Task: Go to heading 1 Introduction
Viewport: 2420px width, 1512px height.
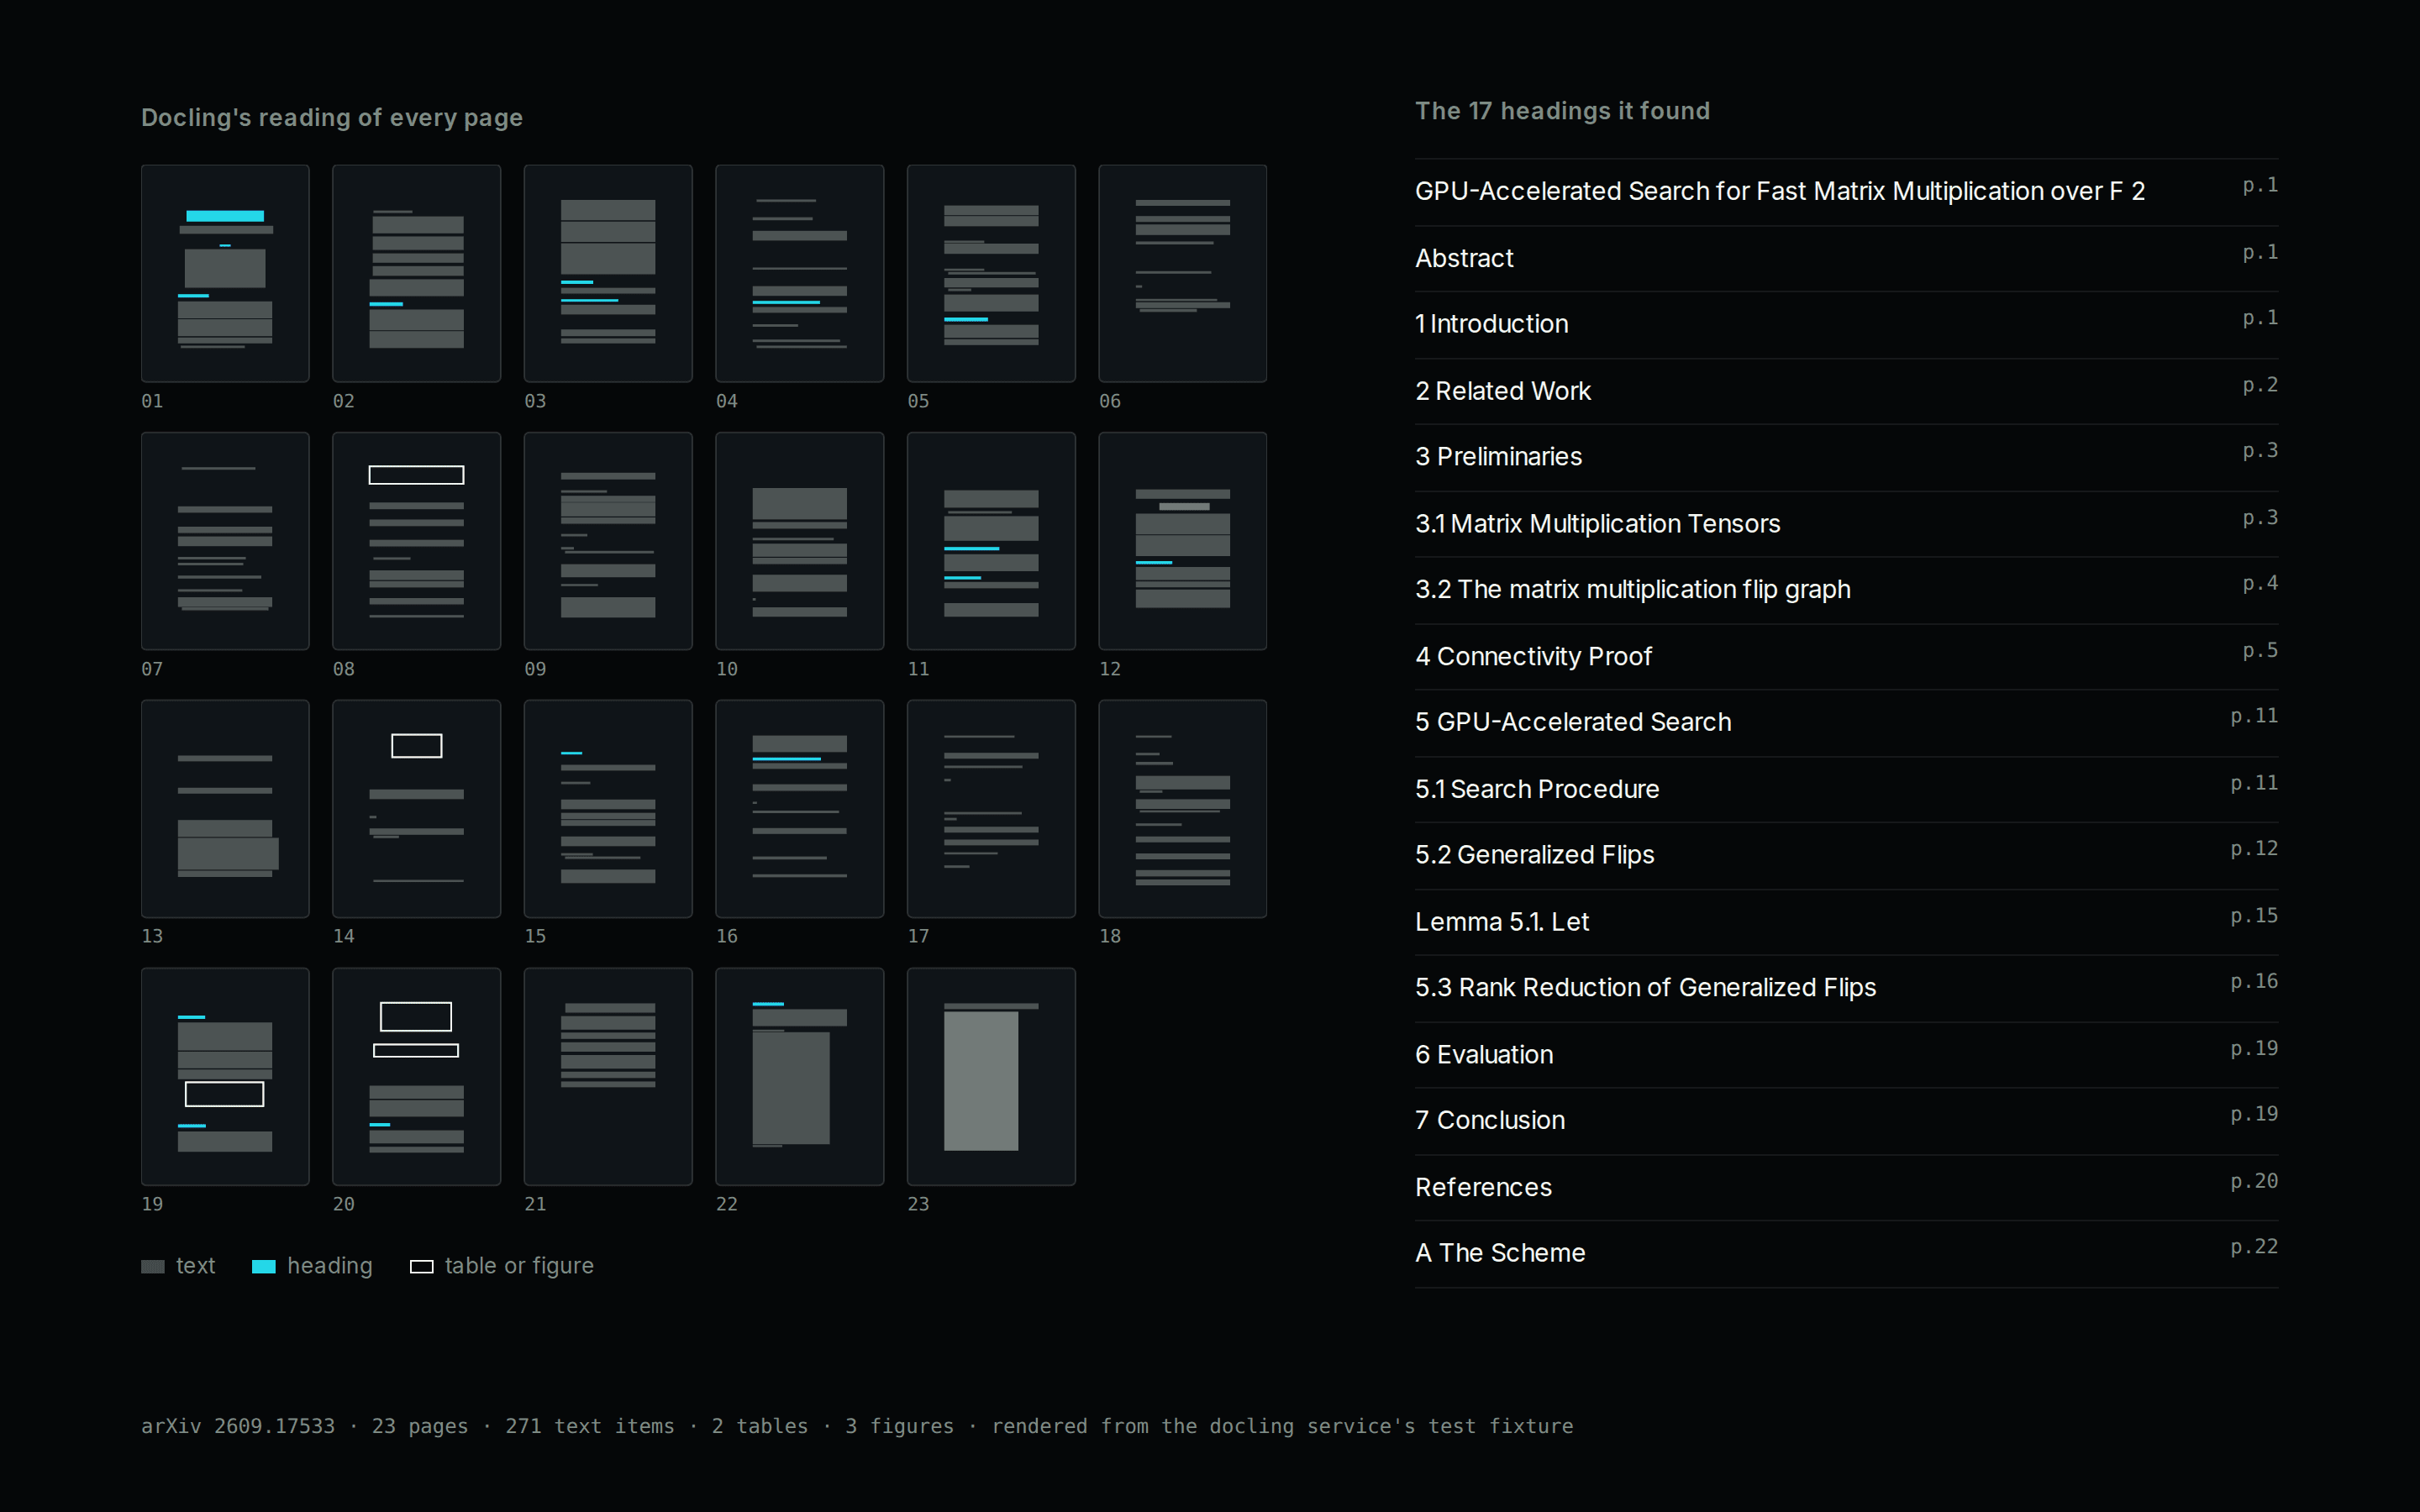Action: point(1846,325)
